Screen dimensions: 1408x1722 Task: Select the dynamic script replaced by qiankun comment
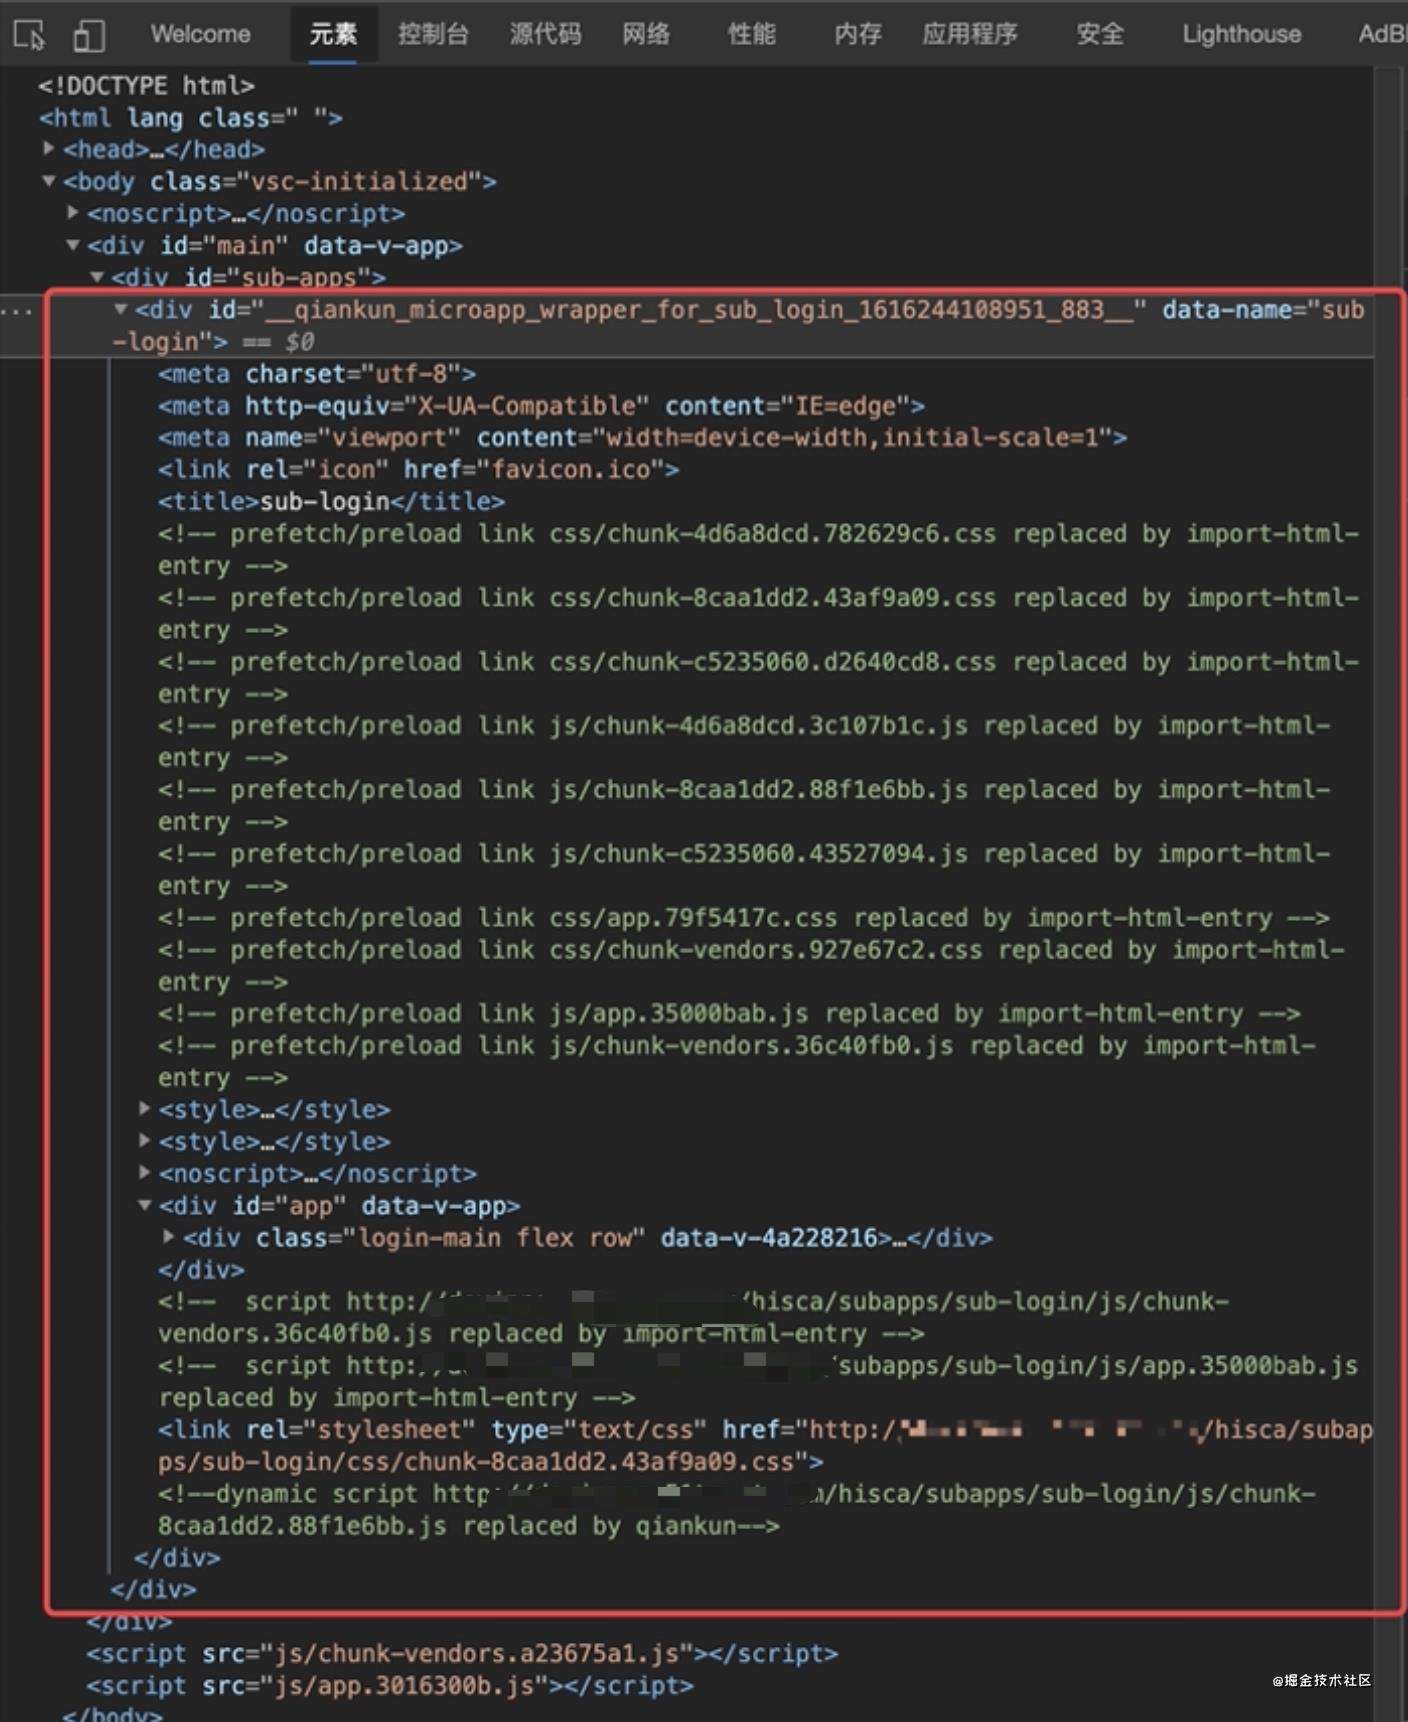[x=737, y=1510]
